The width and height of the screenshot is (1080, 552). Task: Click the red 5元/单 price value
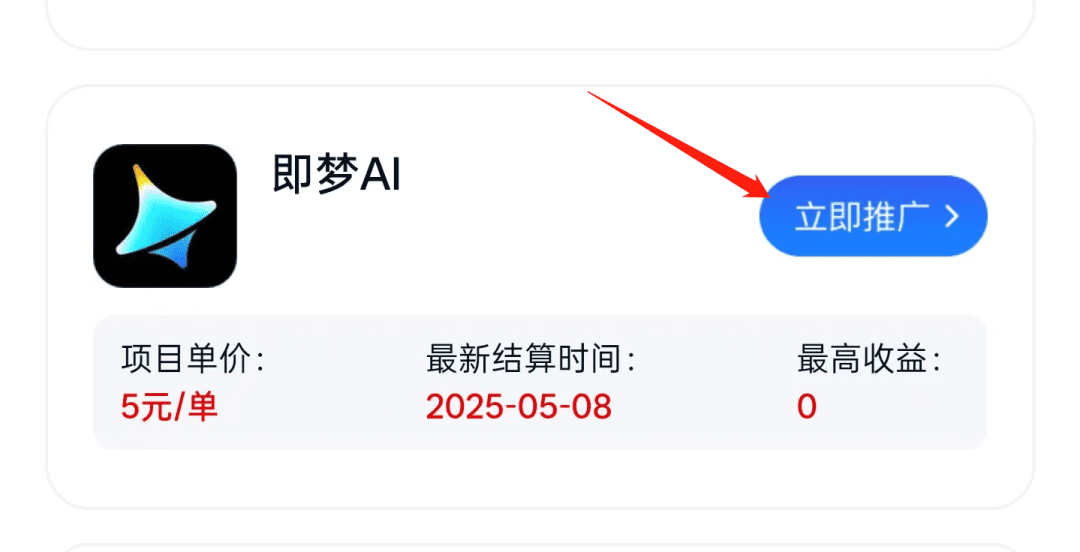click(x=169, y=406)
